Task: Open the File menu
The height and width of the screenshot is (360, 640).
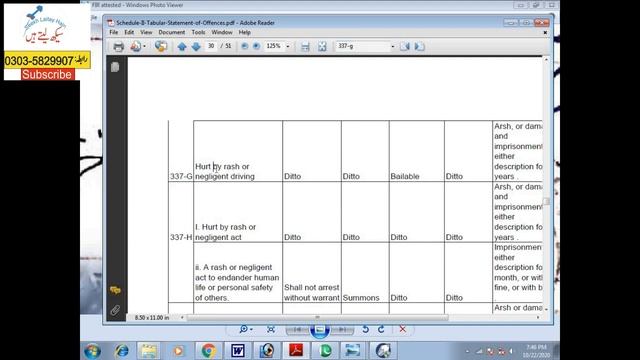Action: [113, 32]
